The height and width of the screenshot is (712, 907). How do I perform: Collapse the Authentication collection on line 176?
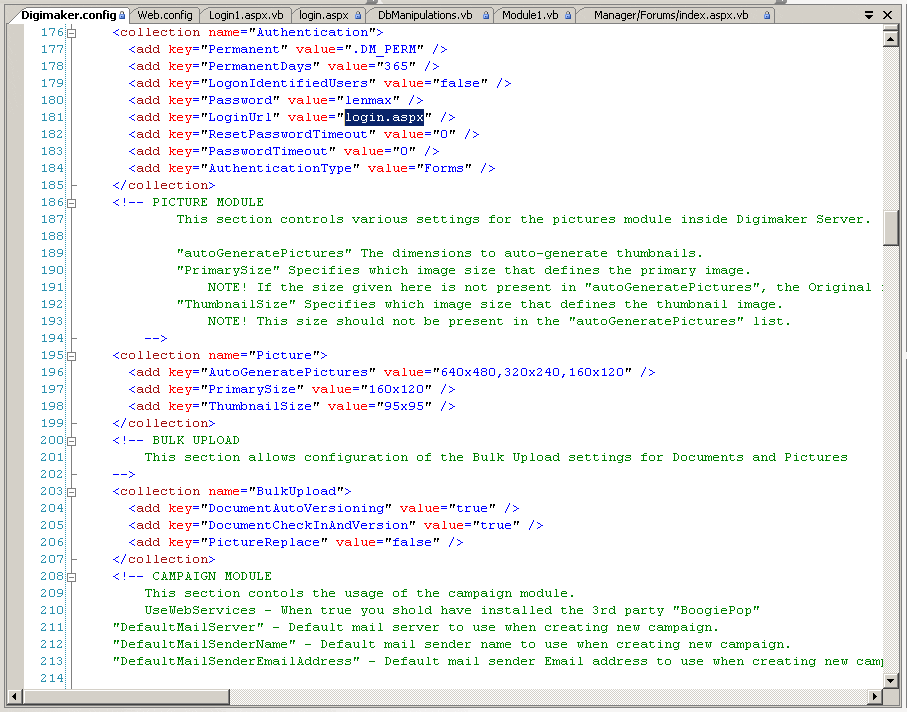(x=72, y=34)
